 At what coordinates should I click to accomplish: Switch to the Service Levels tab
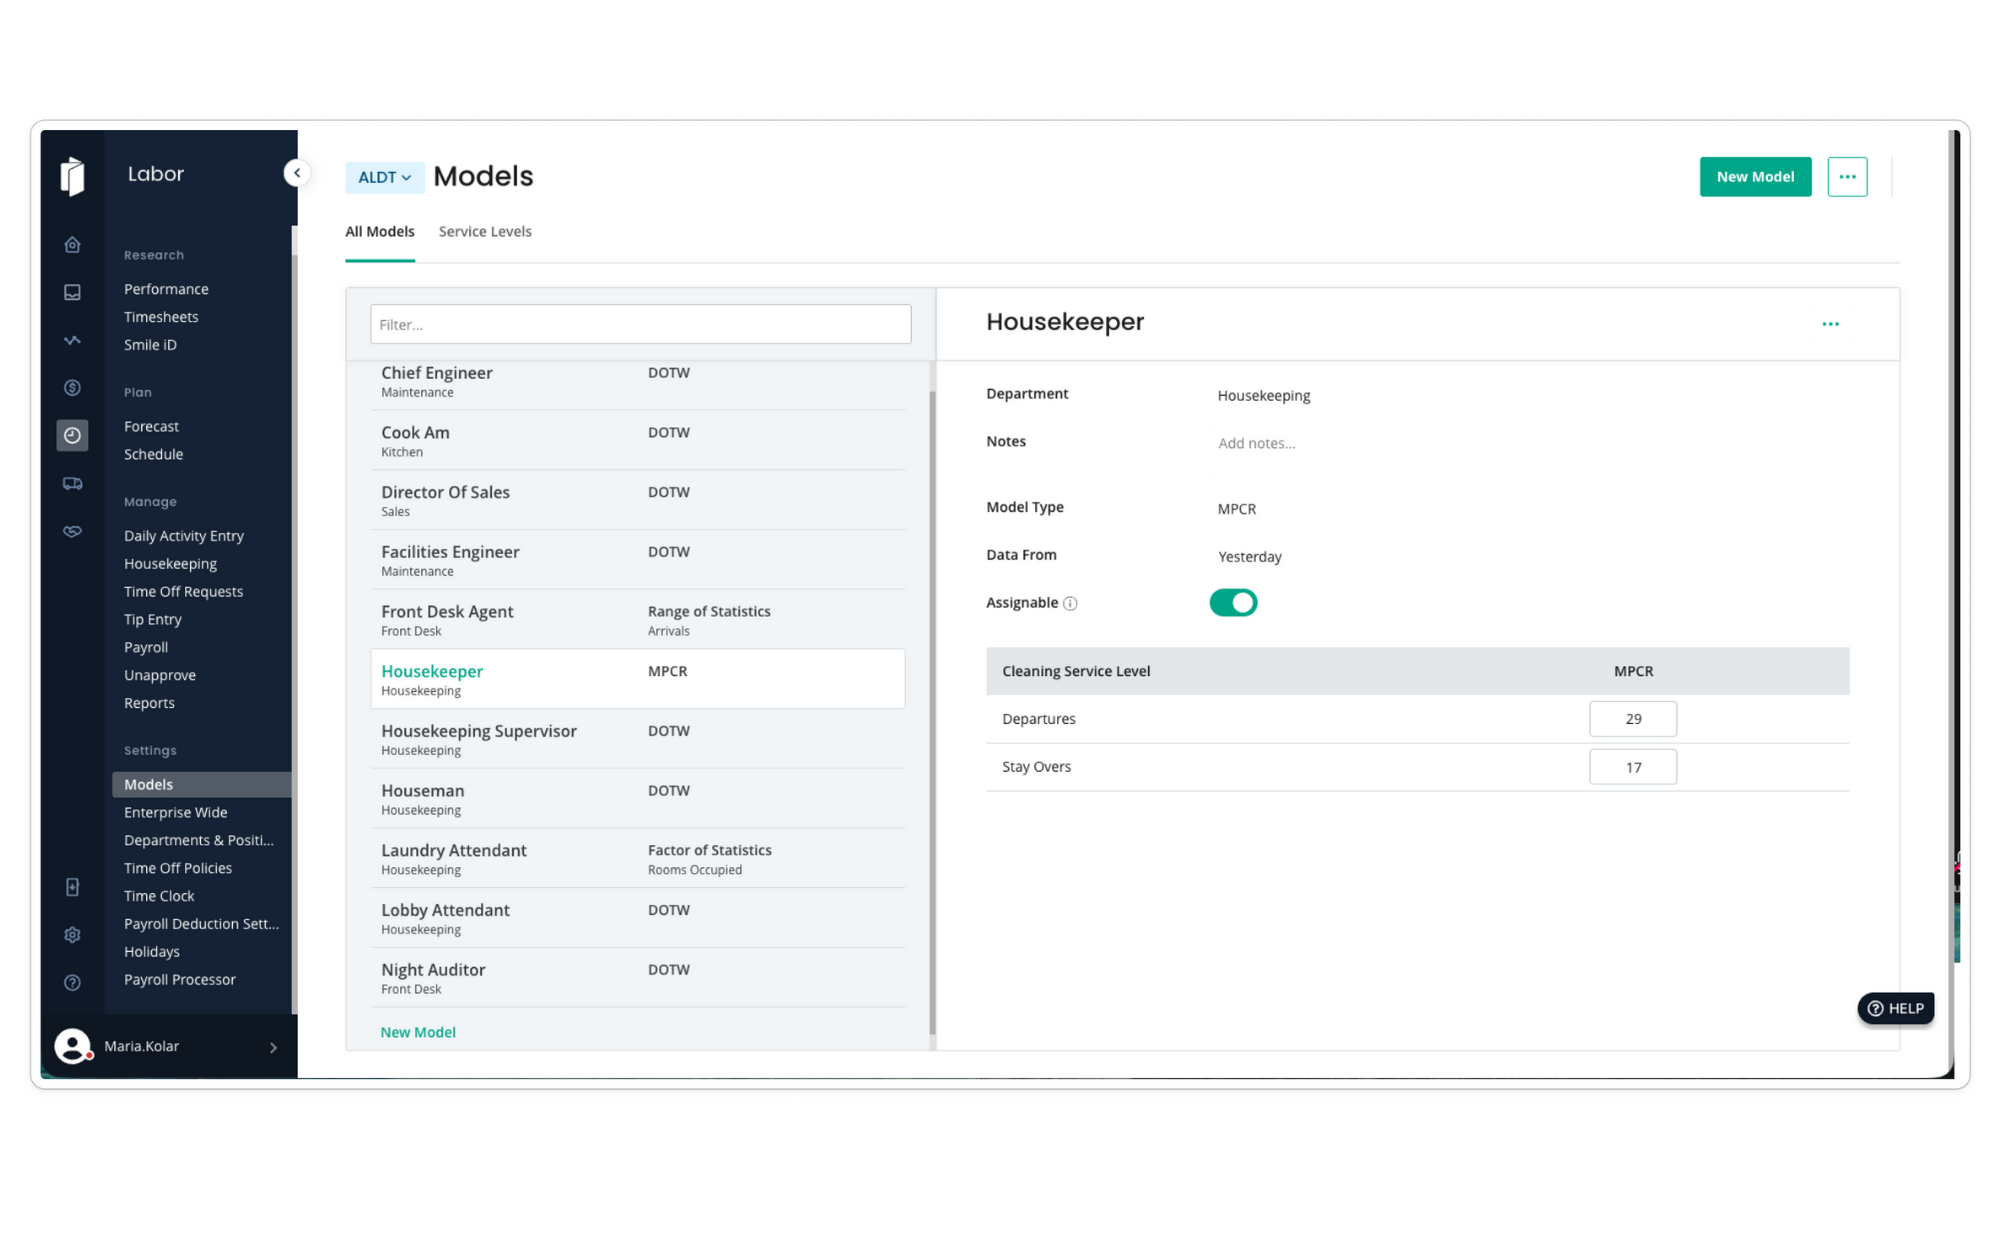click(x=485, y=231)
